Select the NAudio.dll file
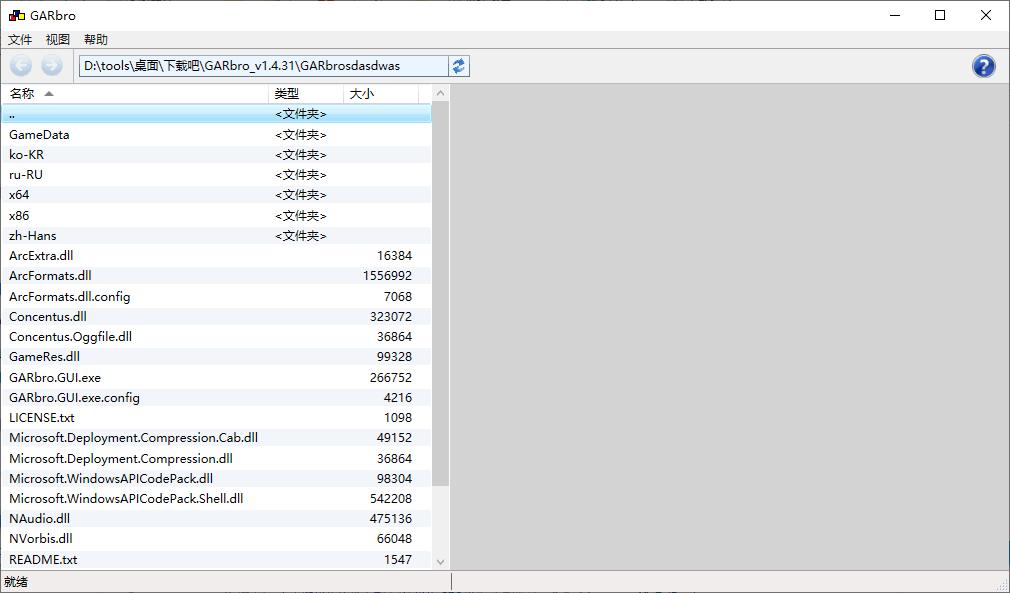The image size is (1010, 593). pyautogui.click(x=216, y=518)
